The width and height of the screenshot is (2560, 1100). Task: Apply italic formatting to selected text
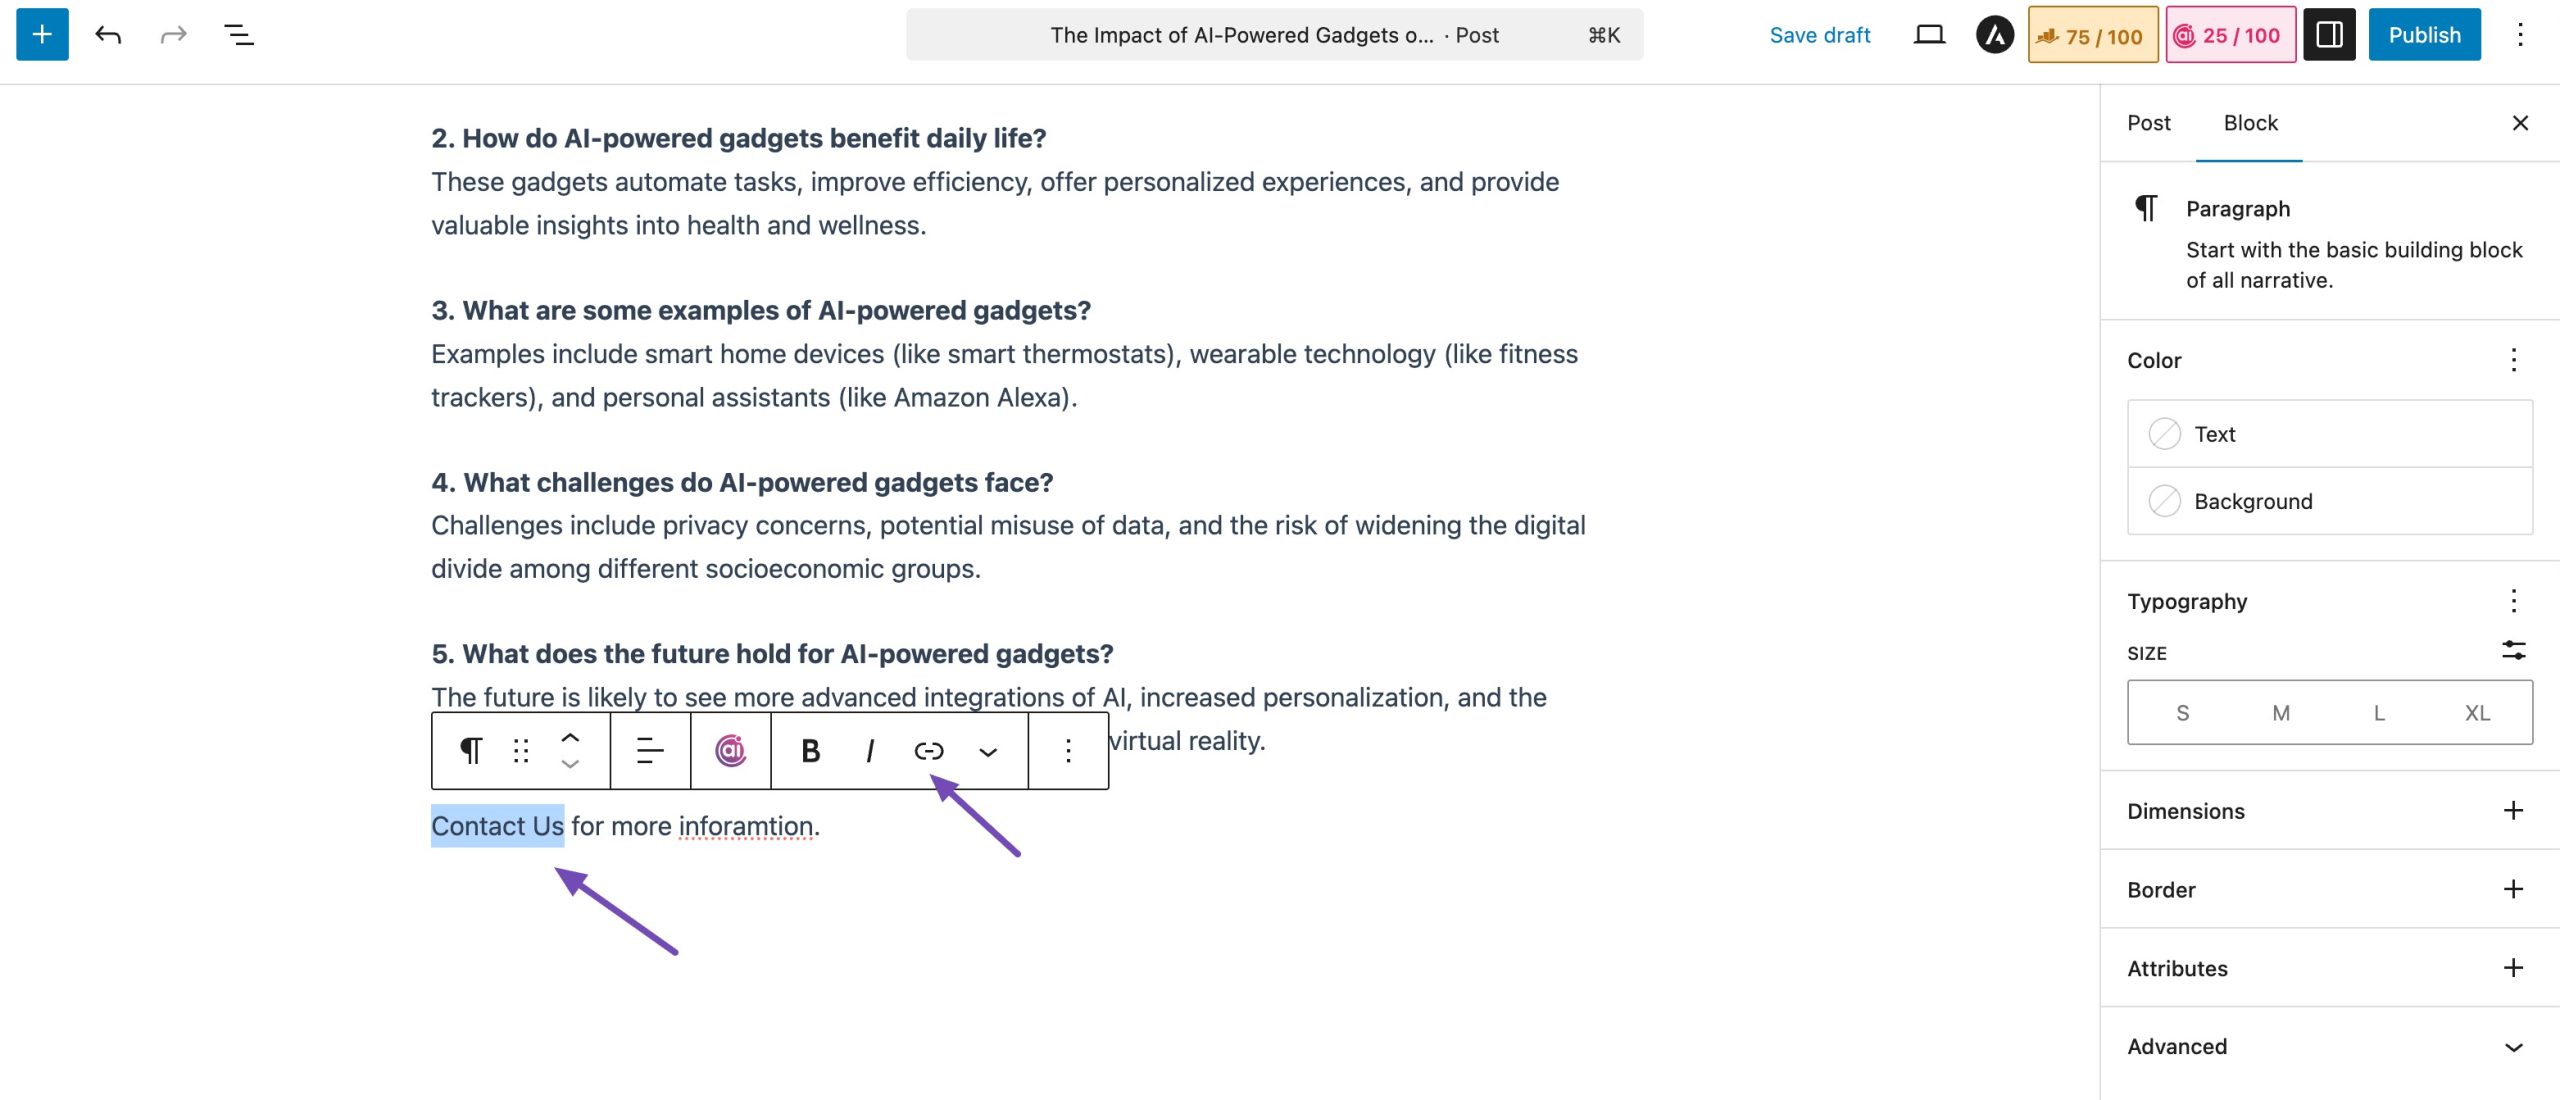point(870,751)
